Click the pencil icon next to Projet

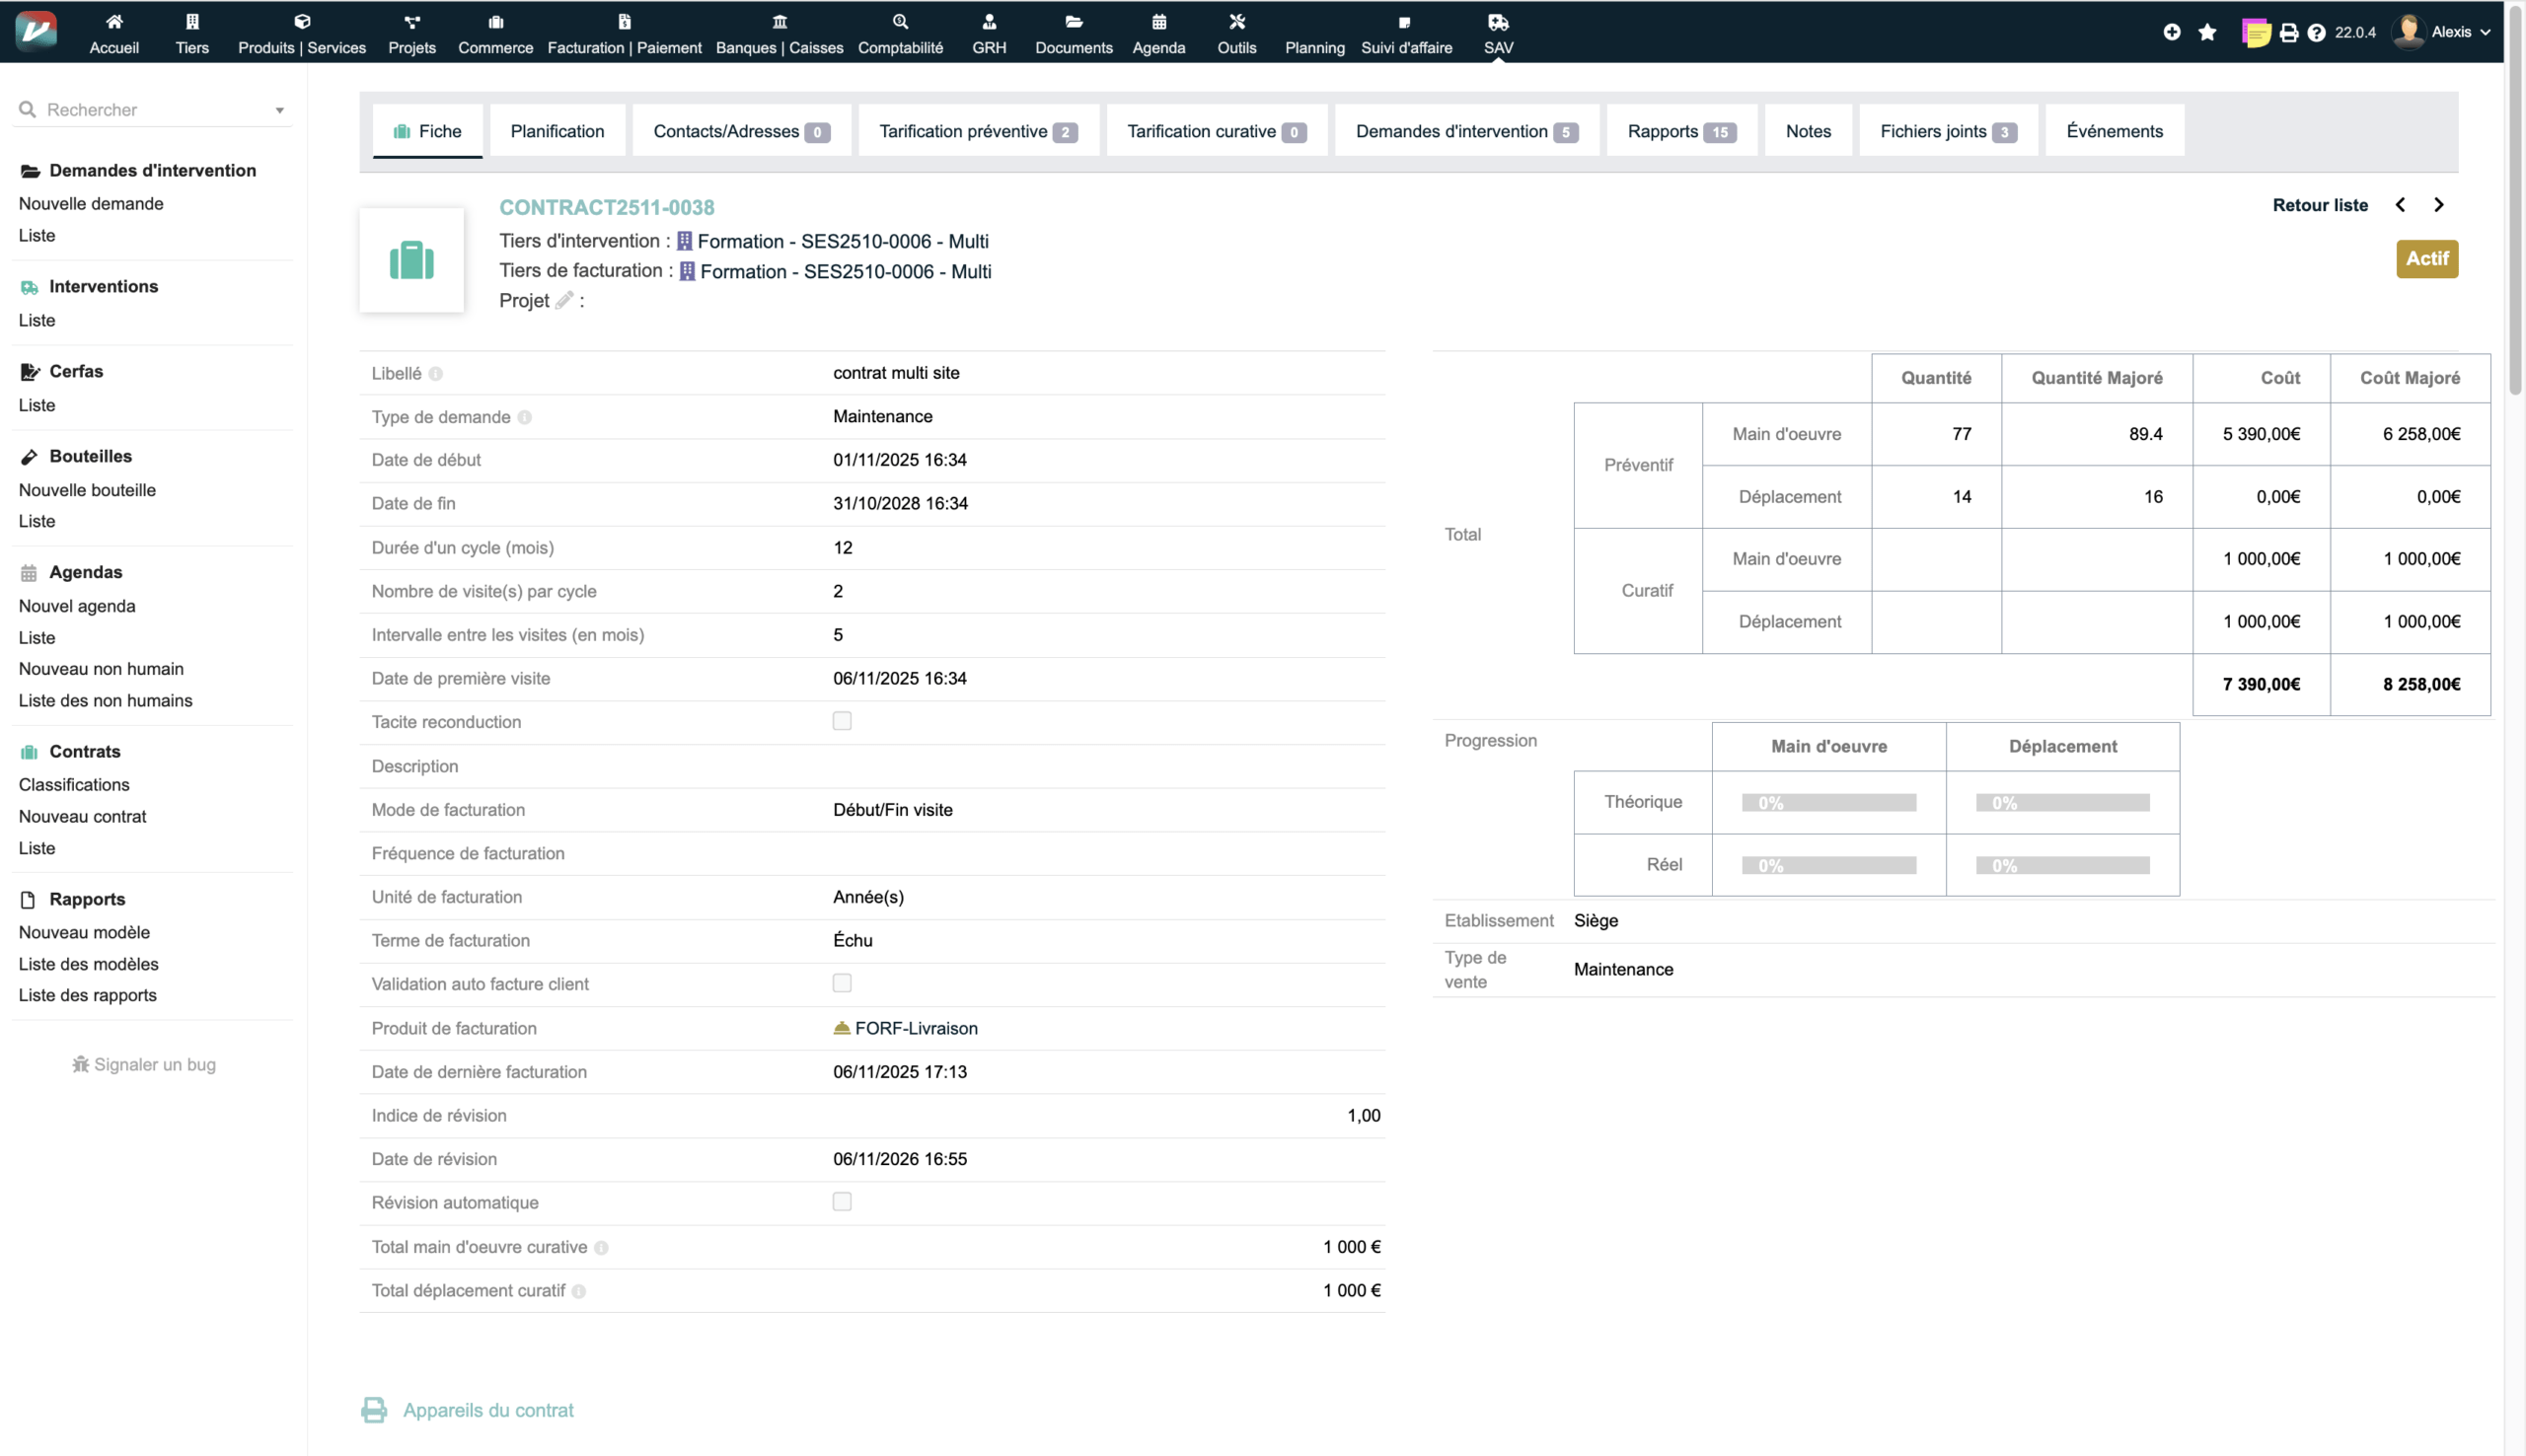tap(564, 300)
